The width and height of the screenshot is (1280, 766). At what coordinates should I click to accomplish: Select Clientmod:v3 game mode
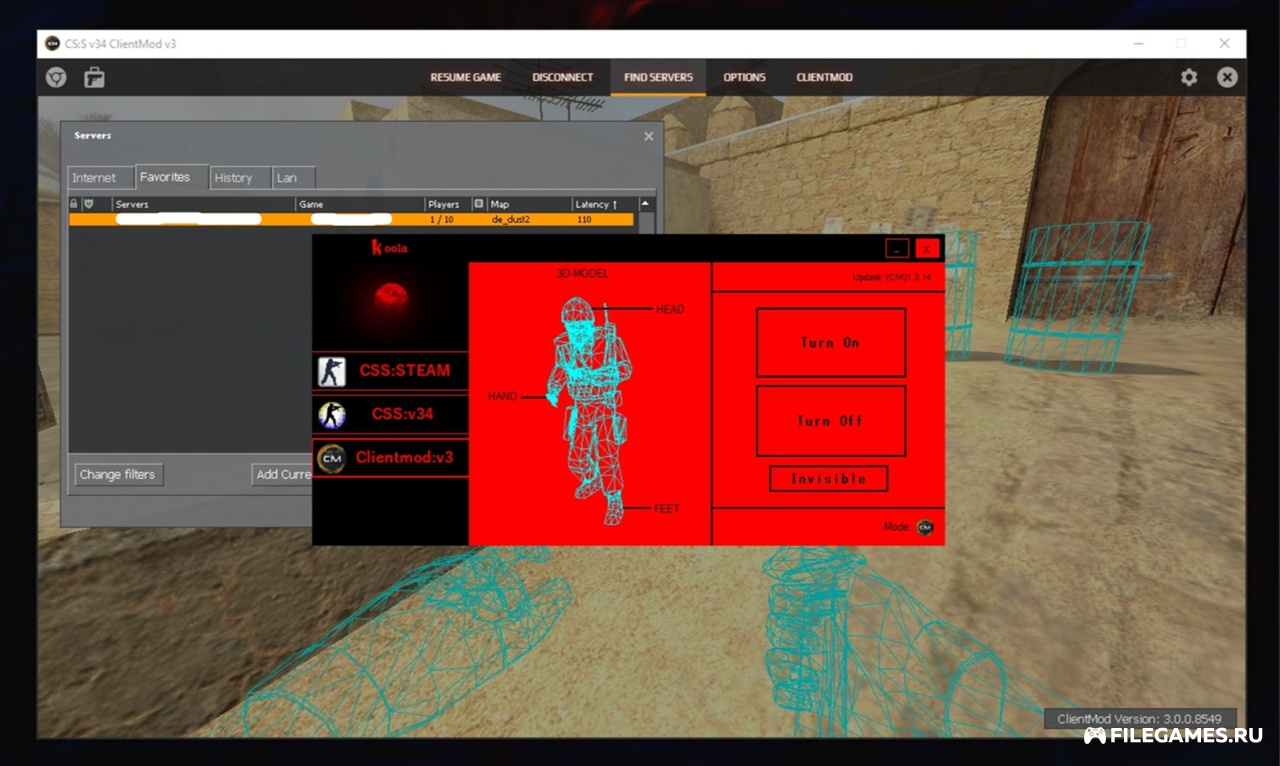click(390, 458)
